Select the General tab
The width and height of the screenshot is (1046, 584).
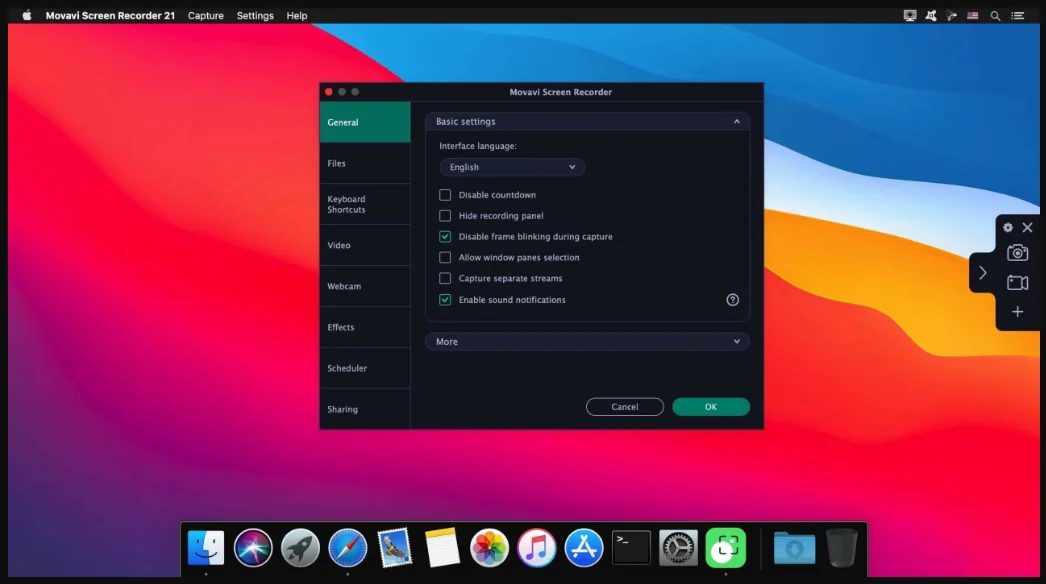pos(365,122)
